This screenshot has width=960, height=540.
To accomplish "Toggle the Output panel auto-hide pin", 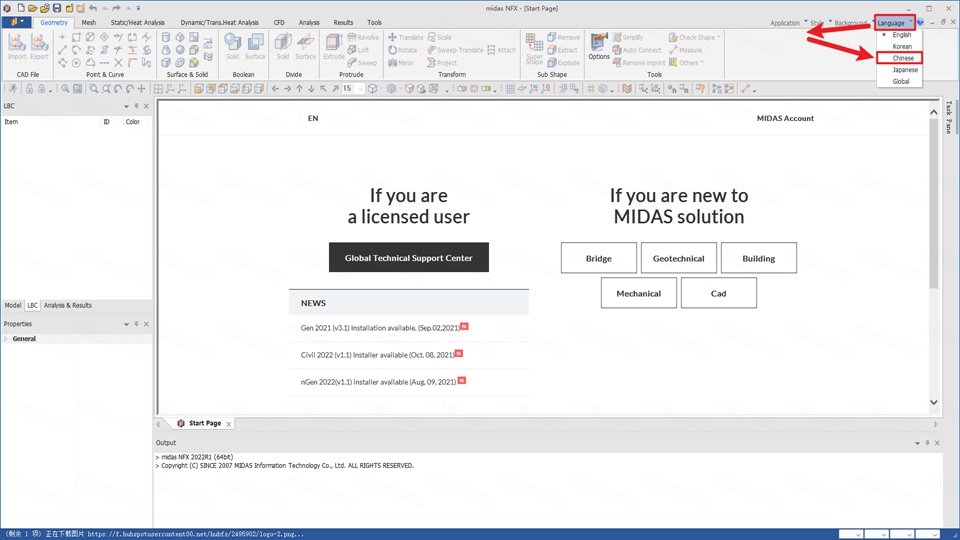I will point(927,443).
